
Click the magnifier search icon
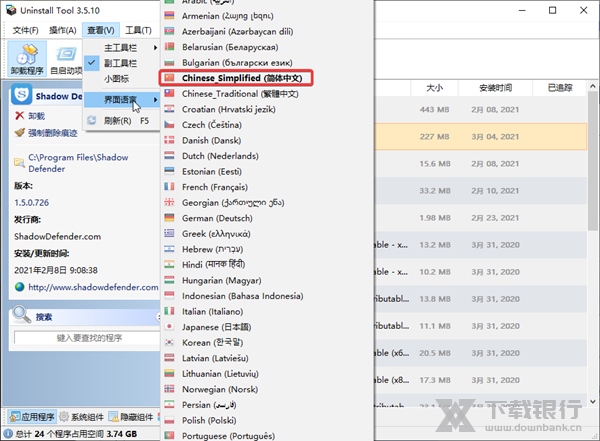pos(21,316)
